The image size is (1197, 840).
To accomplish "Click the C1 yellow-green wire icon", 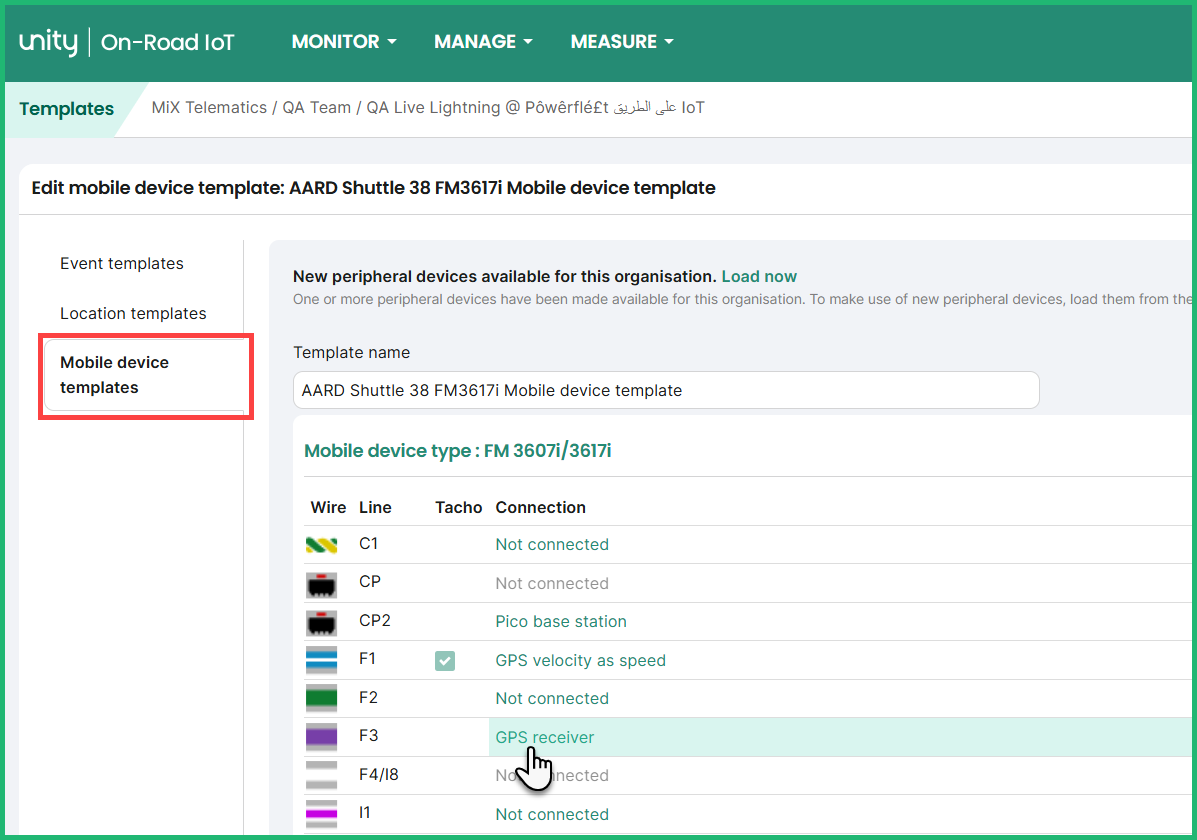I will click(x=321, y=544).
